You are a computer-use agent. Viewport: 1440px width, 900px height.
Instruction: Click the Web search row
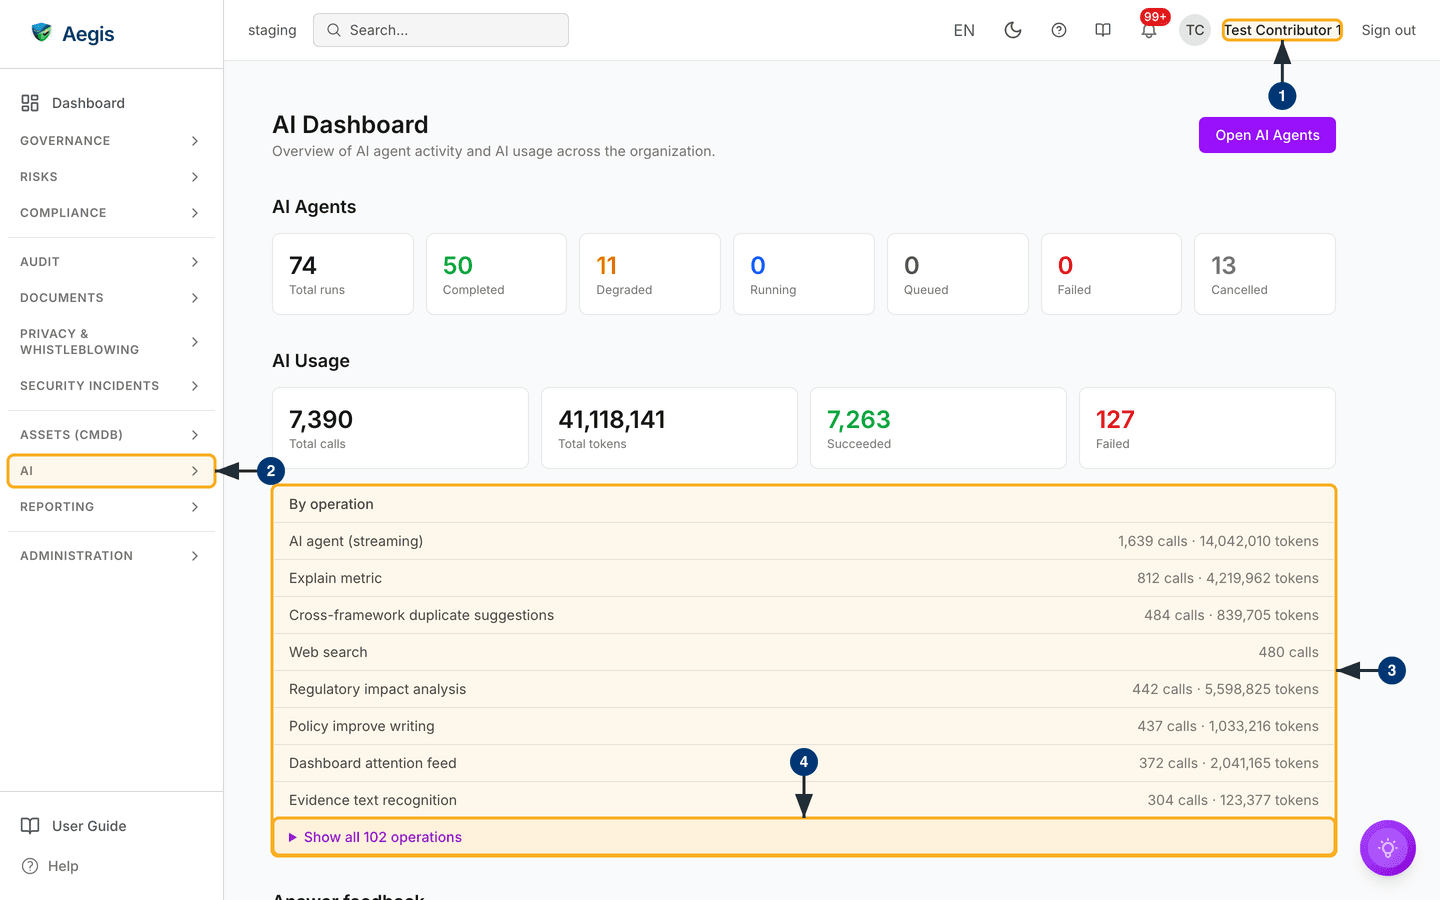(804, 652)
